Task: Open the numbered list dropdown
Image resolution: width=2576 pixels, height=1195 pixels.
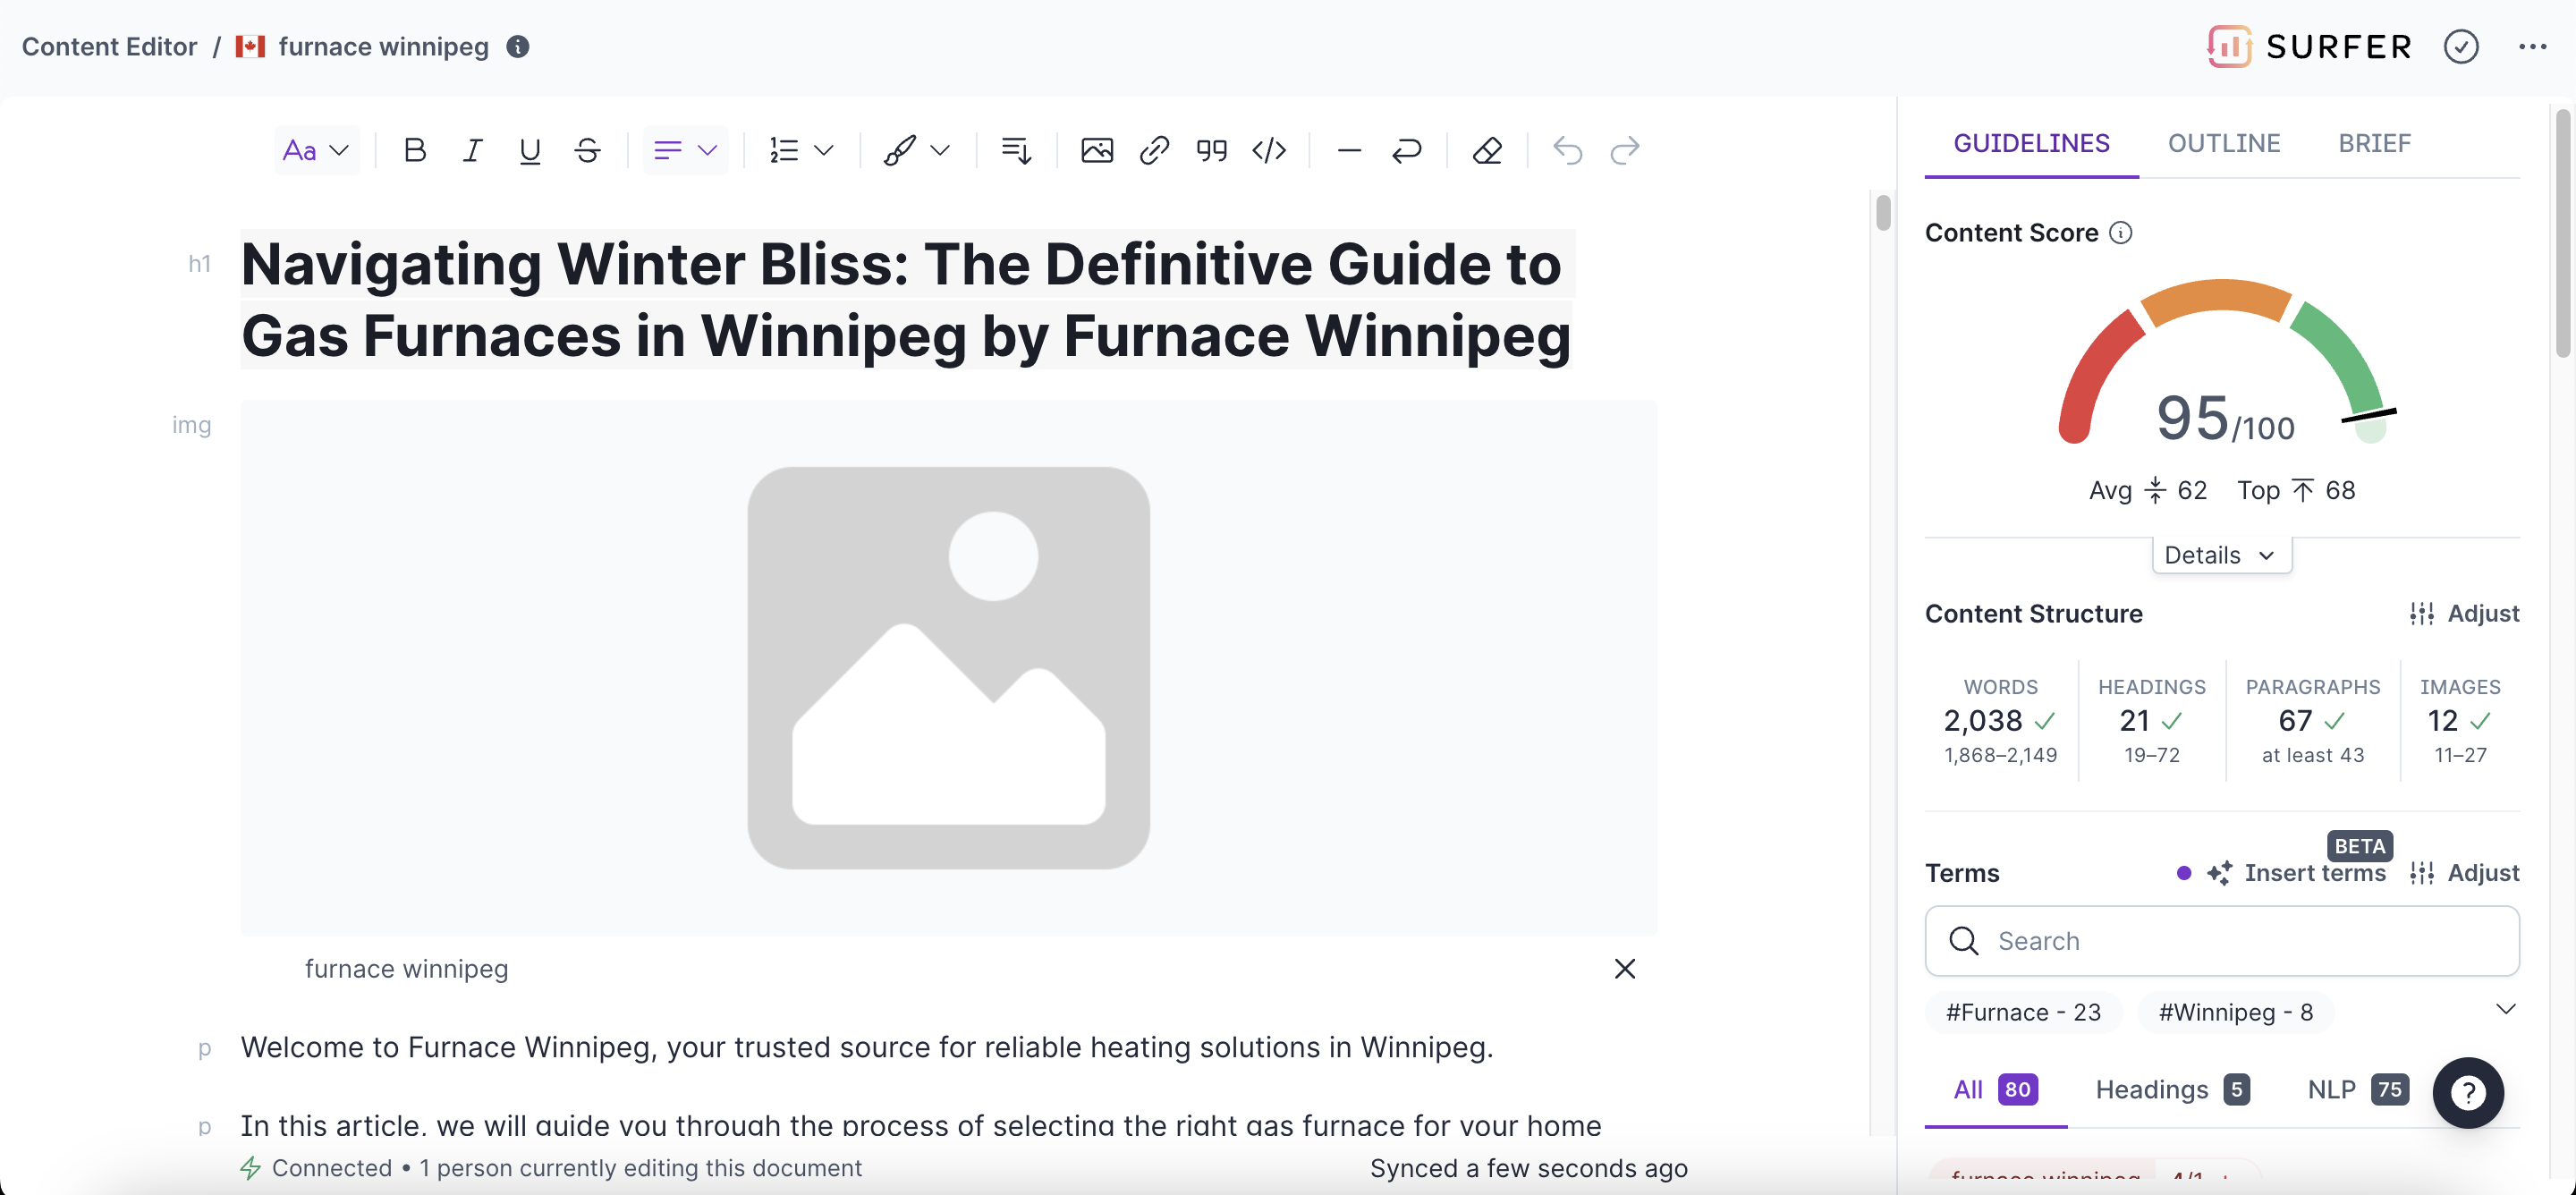Action: 801,151
